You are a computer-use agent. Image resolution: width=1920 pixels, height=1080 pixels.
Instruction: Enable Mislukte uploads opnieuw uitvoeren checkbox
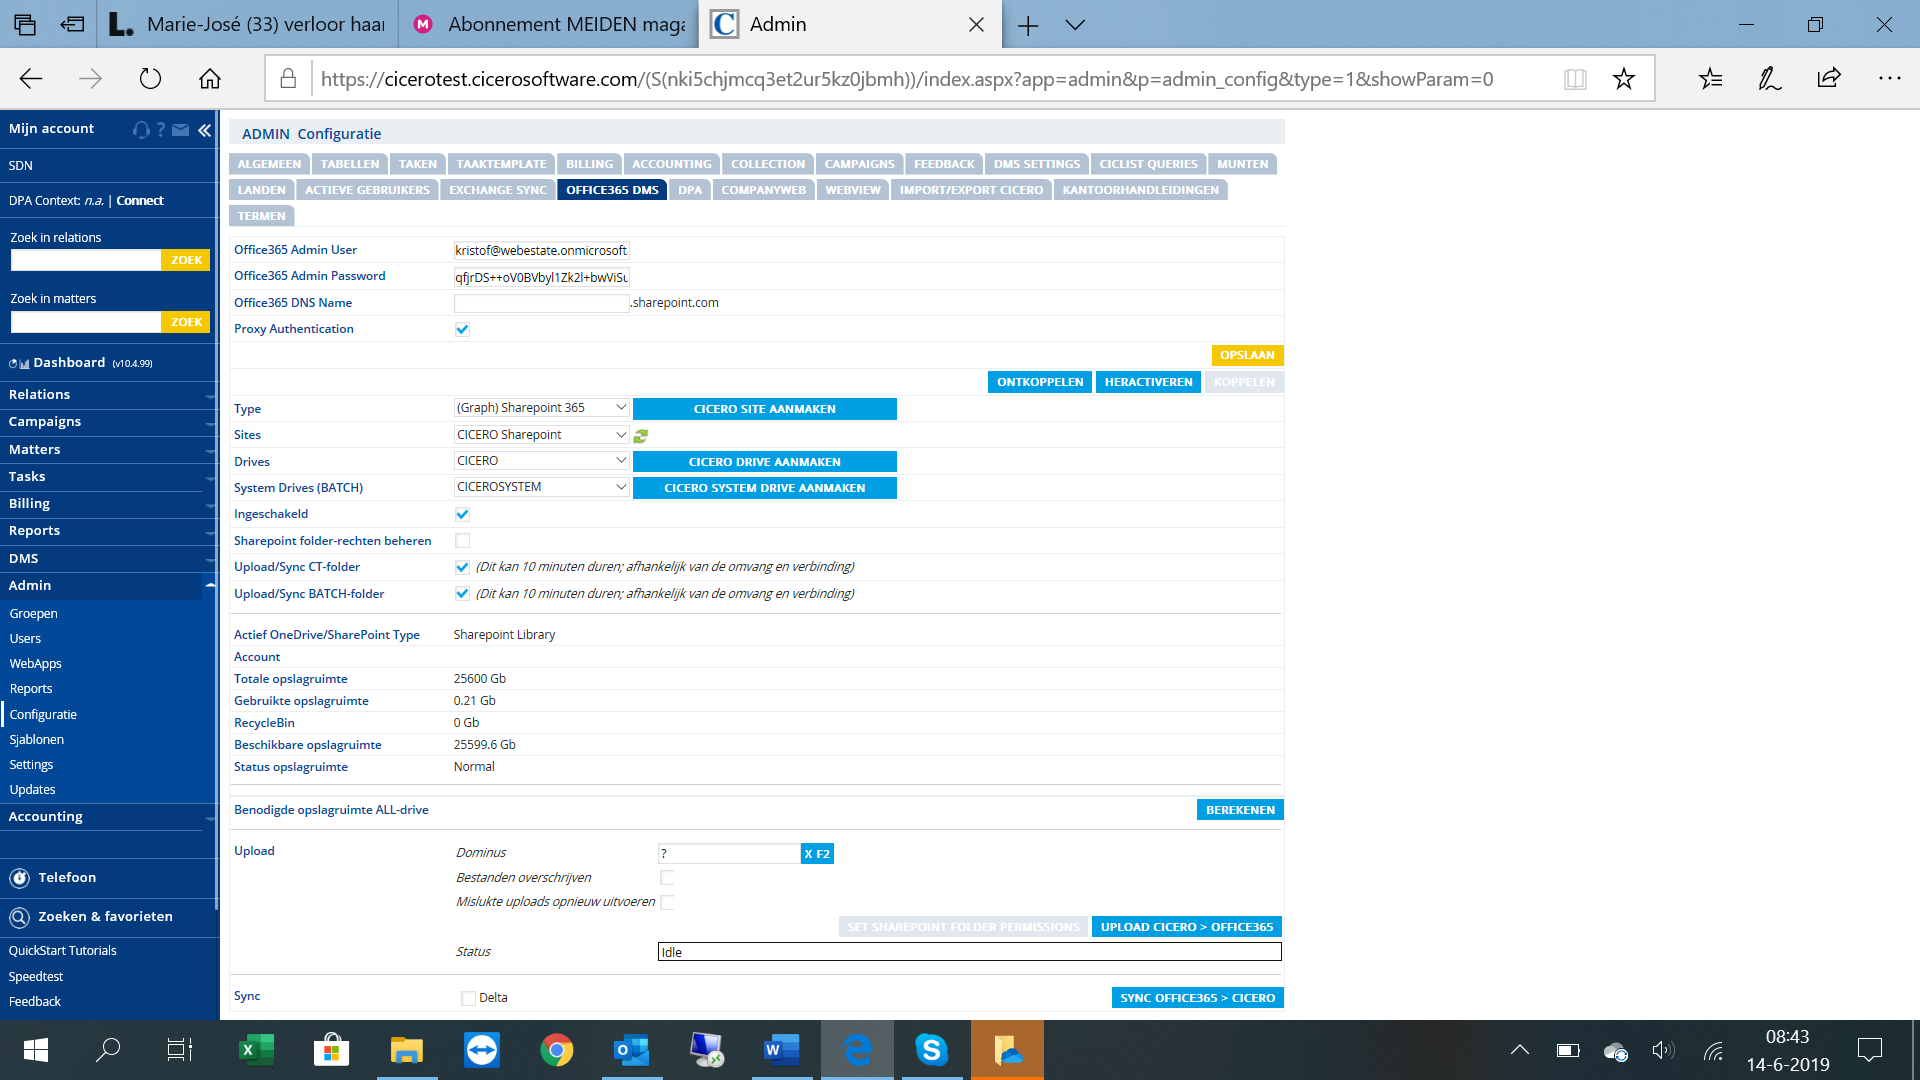(667, 902)
